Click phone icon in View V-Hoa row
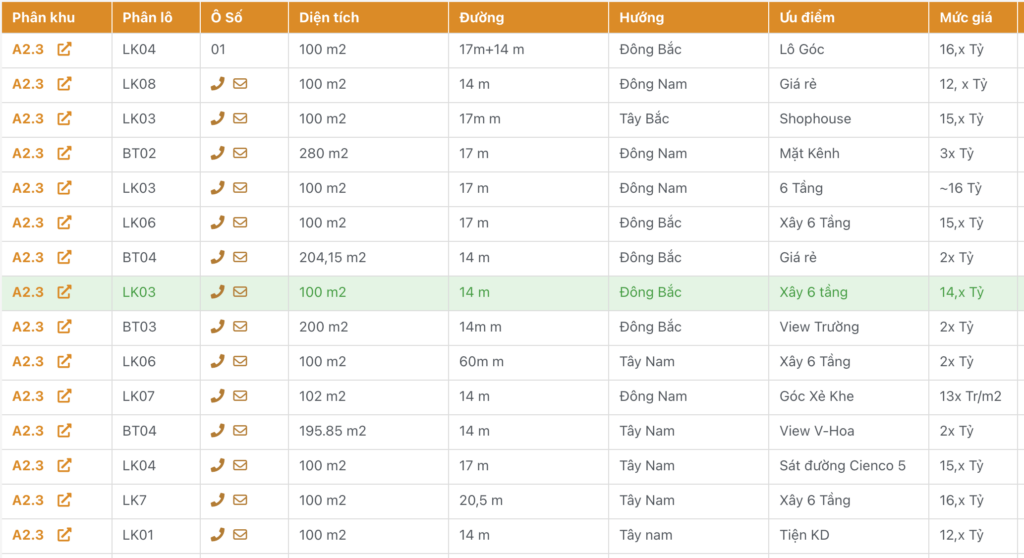Image resolution: width=1024 pixels, height=558 pixels. point(218,431)
